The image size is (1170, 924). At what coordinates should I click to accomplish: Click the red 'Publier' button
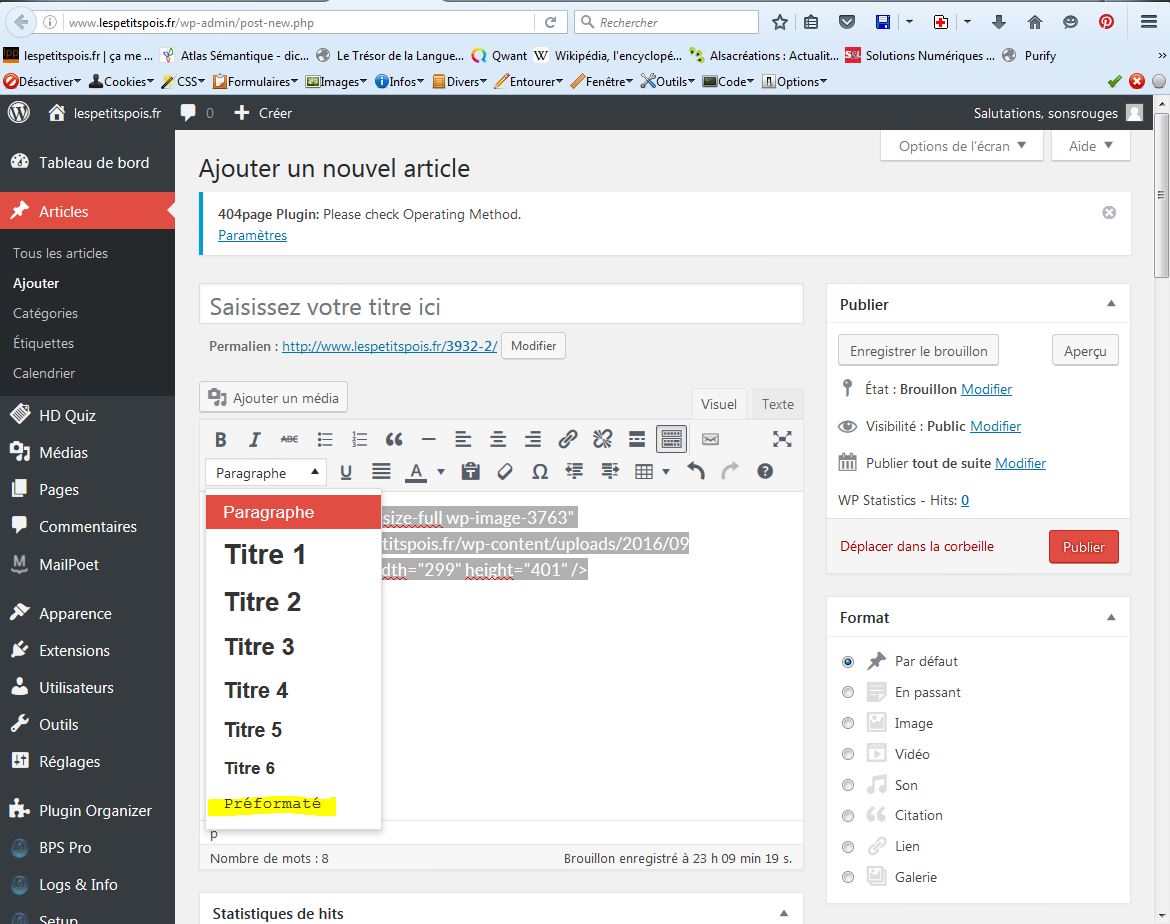[x=1083, y=547]
